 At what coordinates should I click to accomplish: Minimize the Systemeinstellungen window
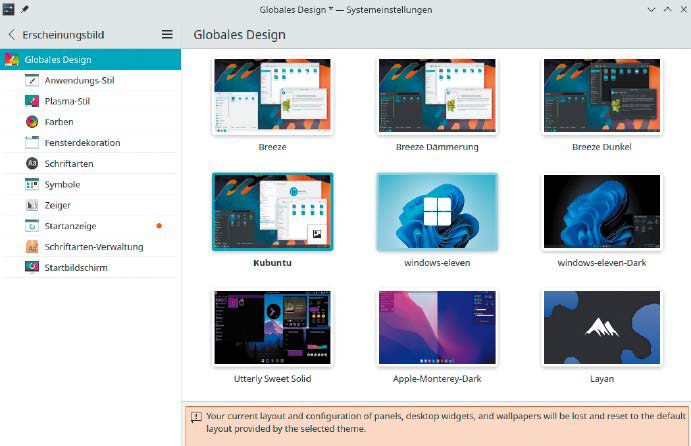pyautogui.click(x=651, y=10)
